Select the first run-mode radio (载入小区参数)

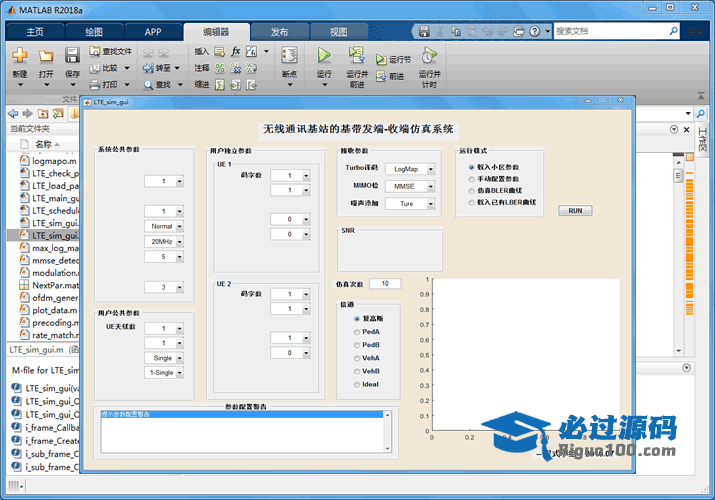tap(471, 167)
